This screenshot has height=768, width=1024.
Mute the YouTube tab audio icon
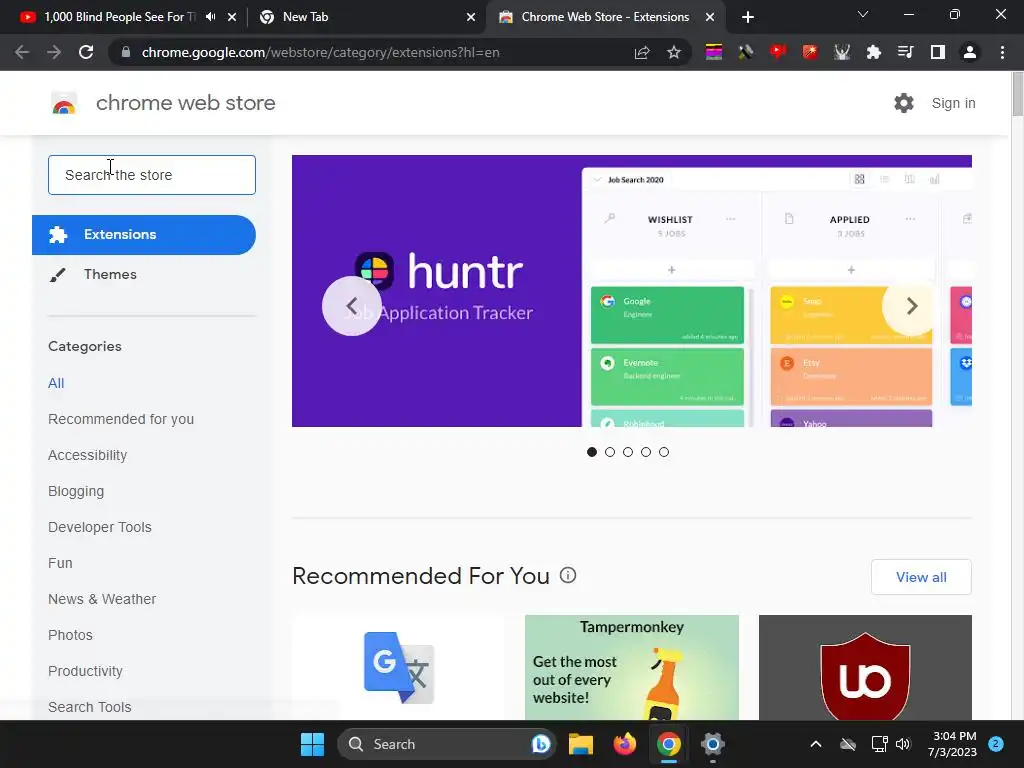(210, 17)
